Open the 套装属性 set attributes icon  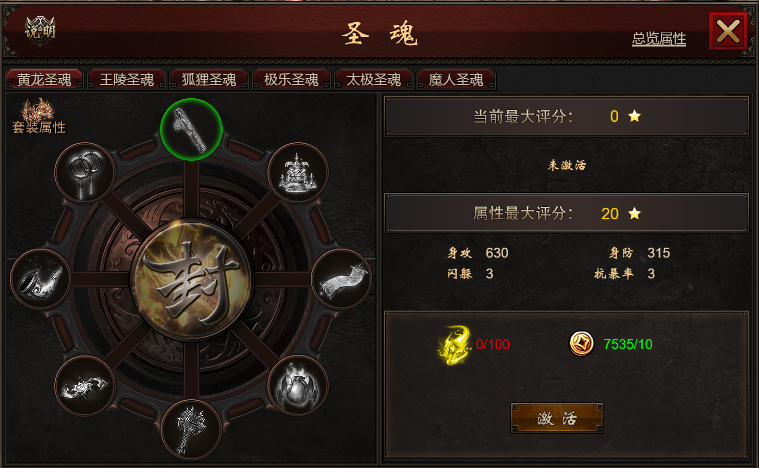pos(39,117)
